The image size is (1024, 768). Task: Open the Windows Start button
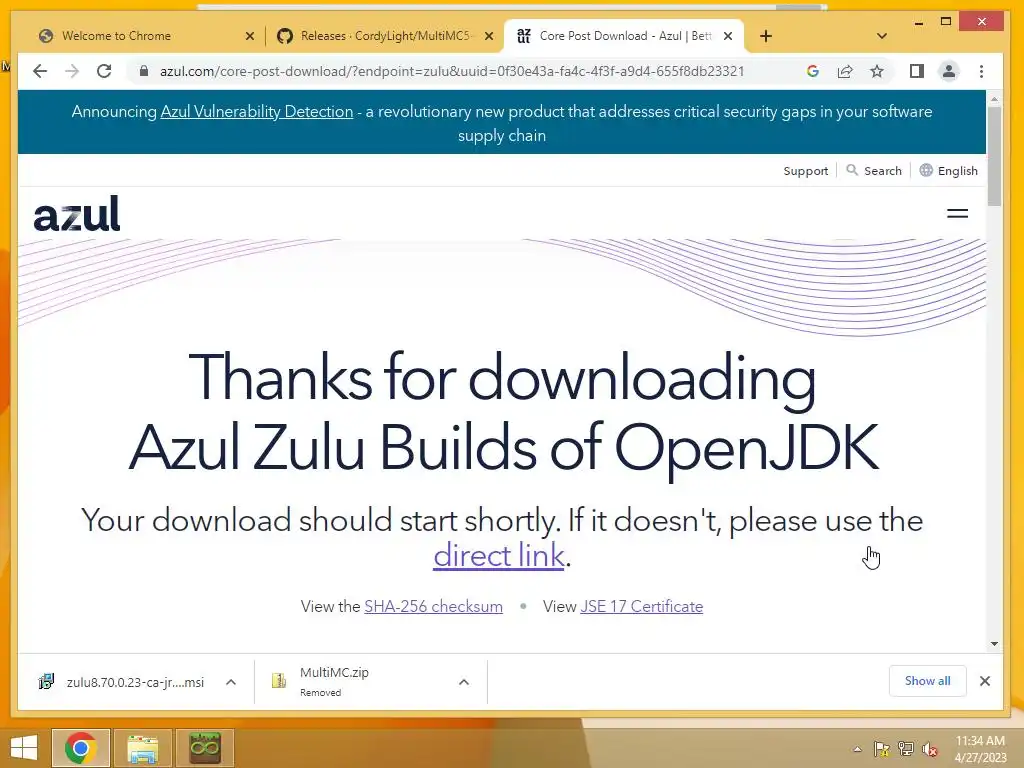coord(24,748)
